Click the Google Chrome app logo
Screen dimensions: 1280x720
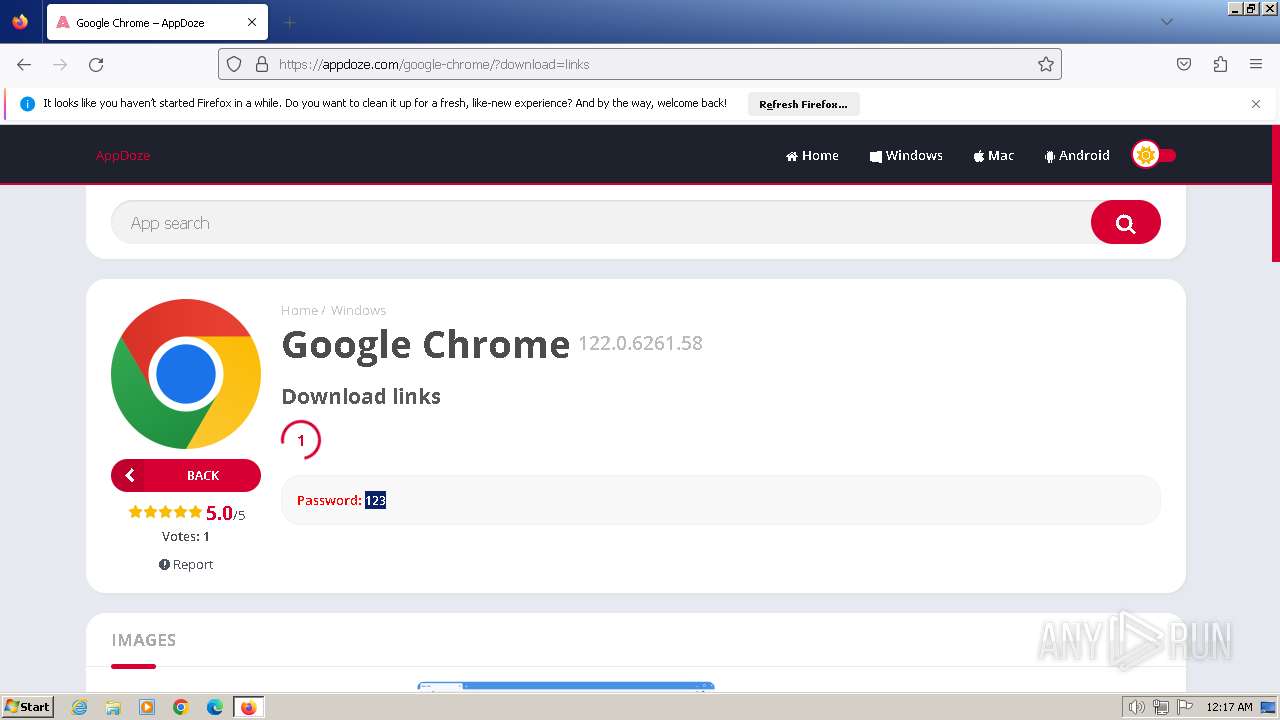click(186, 374)
